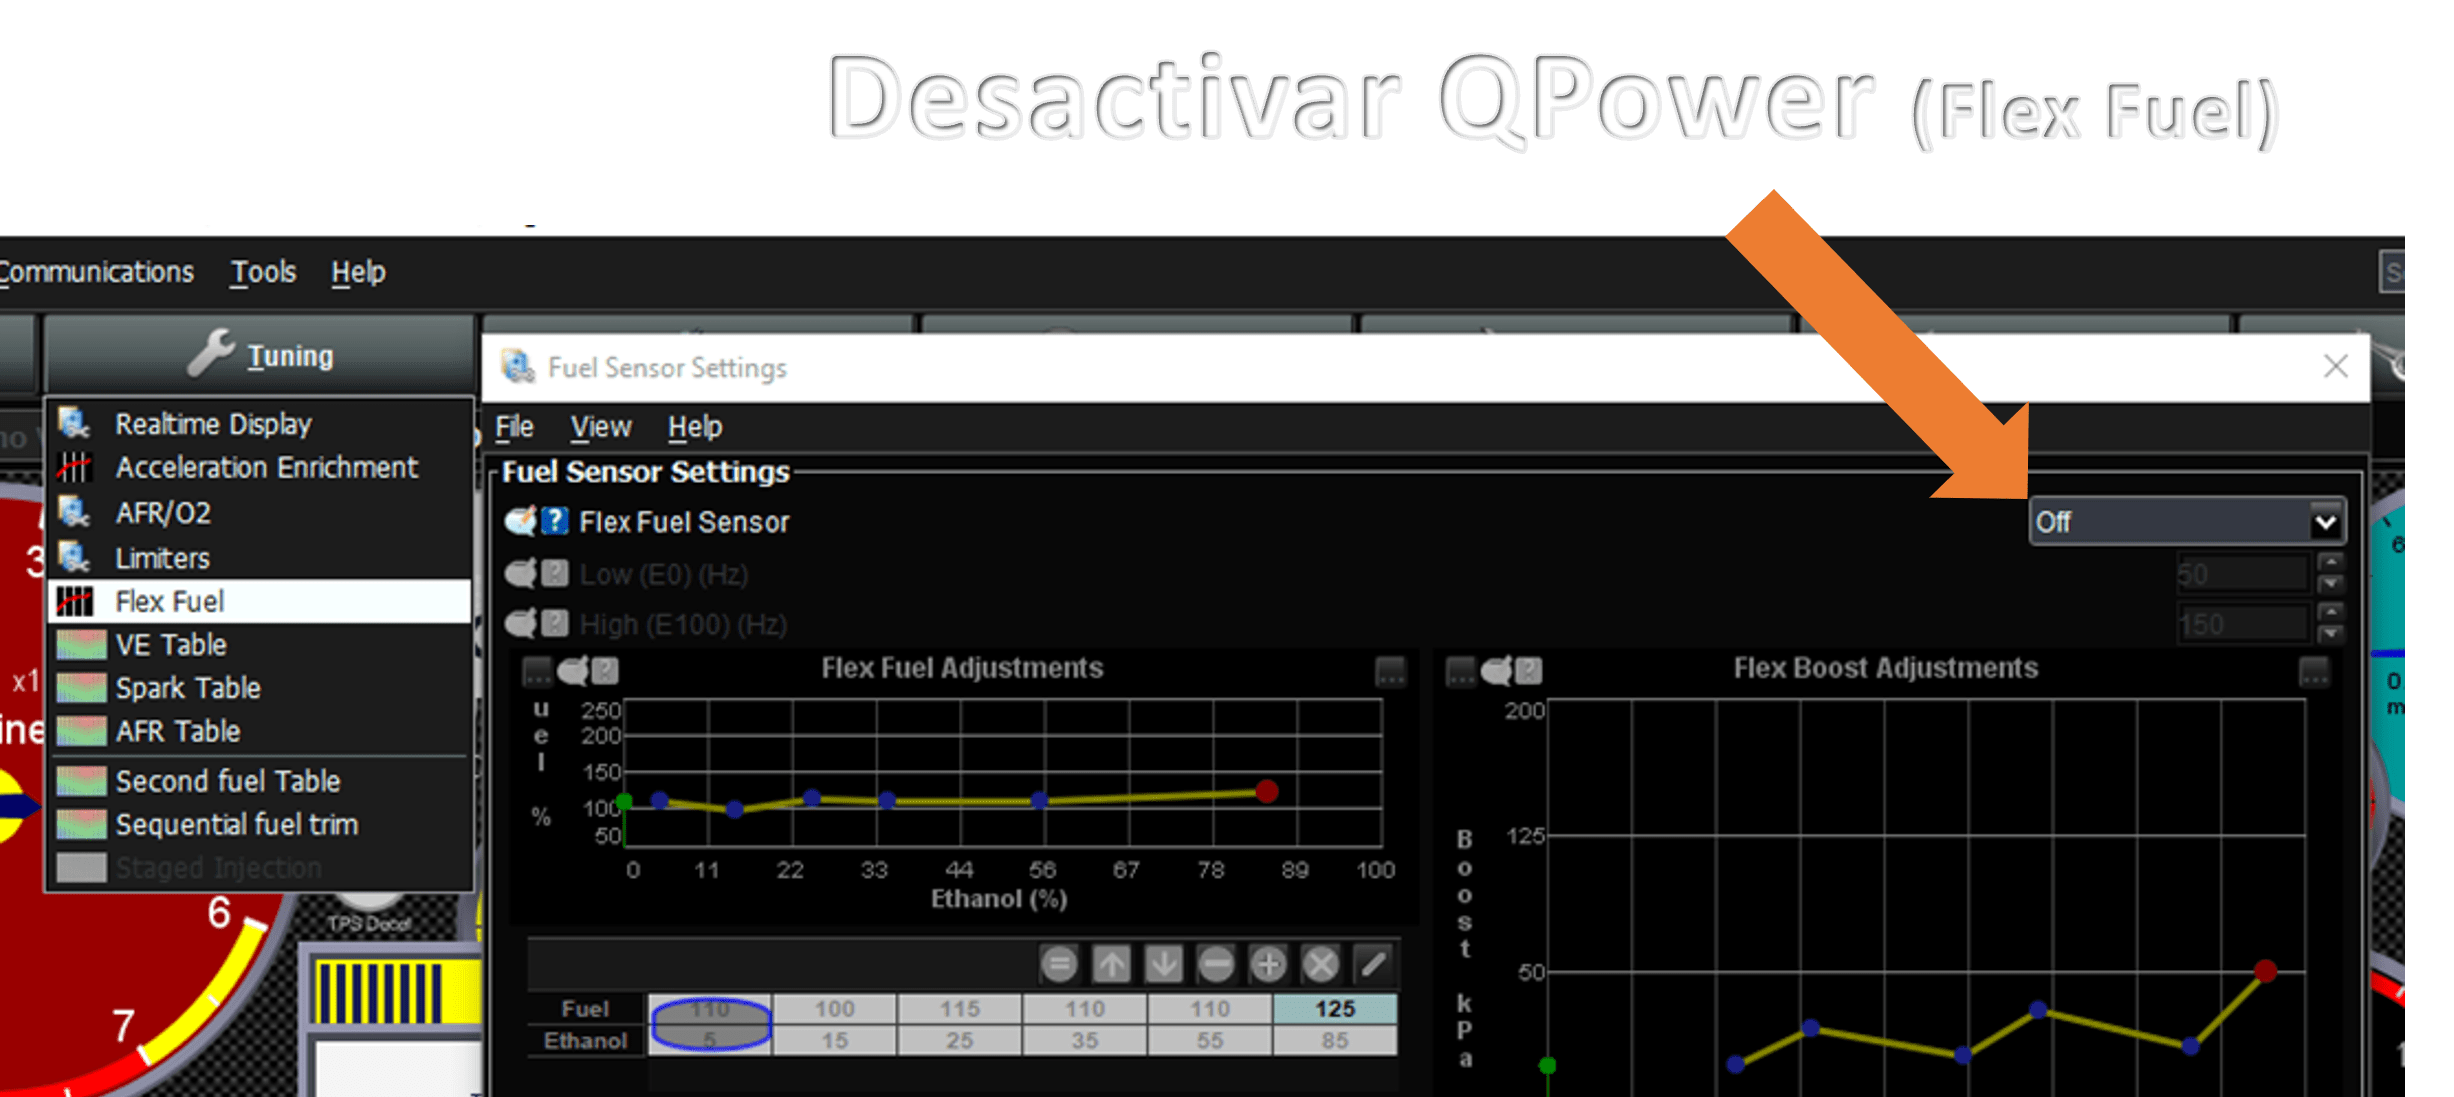This screenshot has width=2454, height=1097.
Task: Select Flex Fuel from the Tuning menu
Action: click(x=260, y=601)
